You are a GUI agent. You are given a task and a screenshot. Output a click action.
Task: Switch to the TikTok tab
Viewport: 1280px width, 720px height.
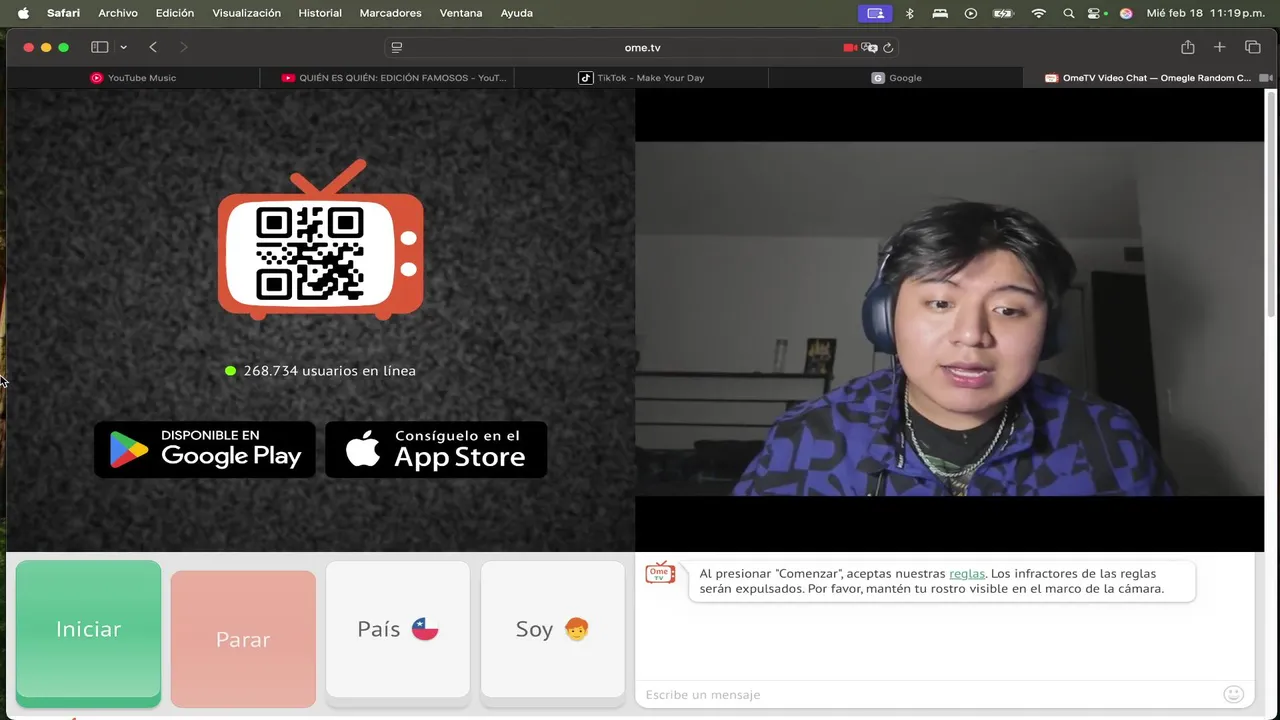pyautogui.click(x=642, y=78)
